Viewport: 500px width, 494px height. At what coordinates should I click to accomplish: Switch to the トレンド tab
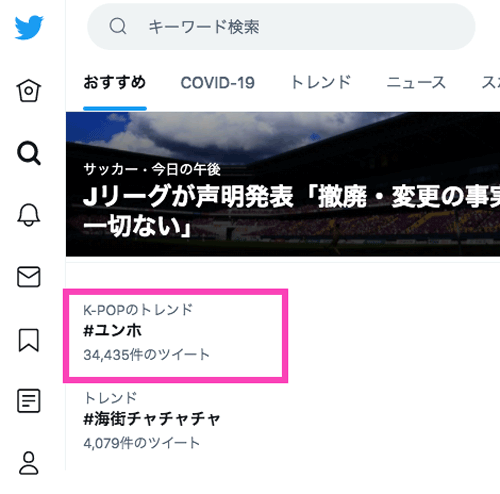click(x=321, y=82)
